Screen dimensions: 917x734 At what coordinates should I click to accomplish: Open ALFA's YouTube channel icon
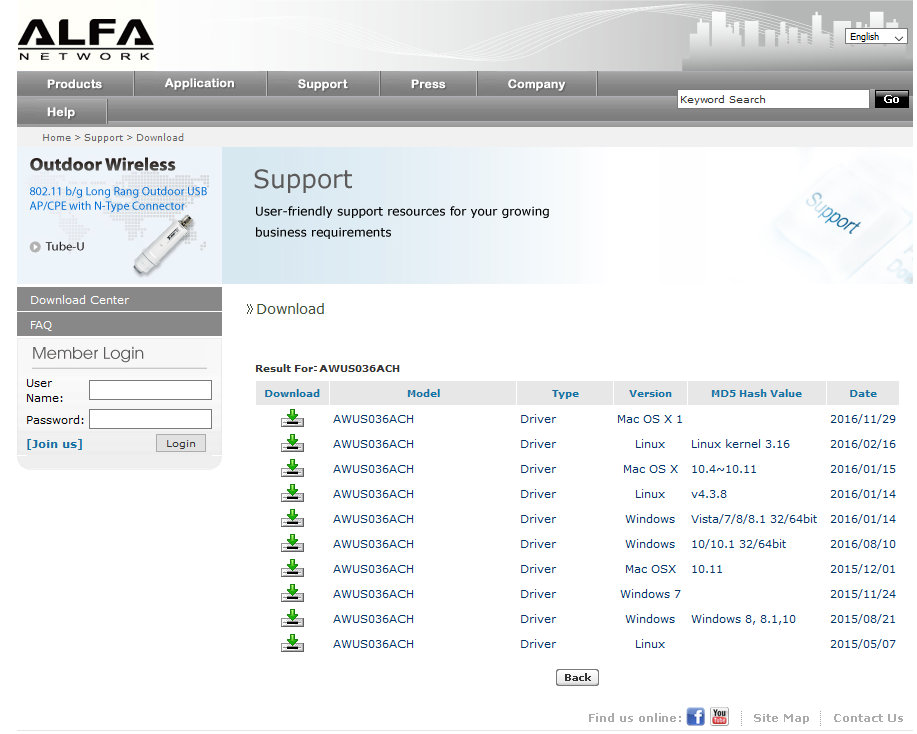(719, 716)
